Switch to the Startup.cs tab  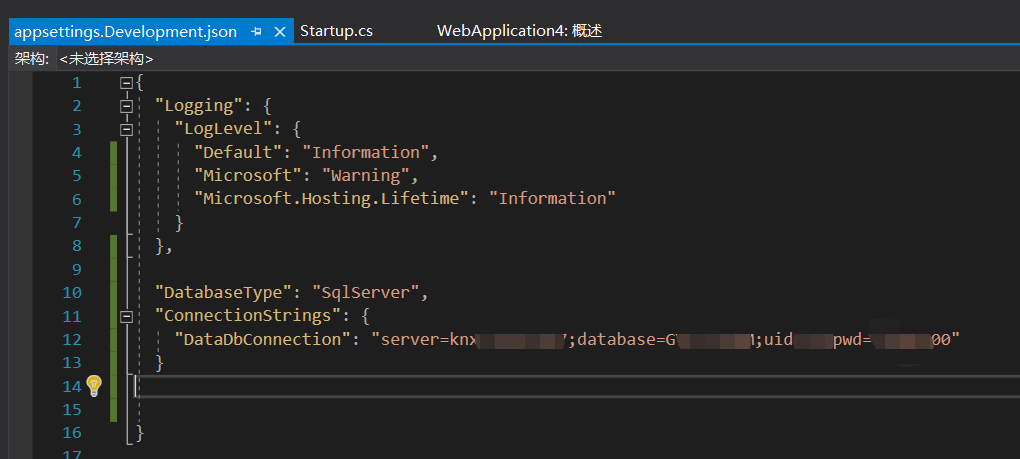tap(336, 31)
